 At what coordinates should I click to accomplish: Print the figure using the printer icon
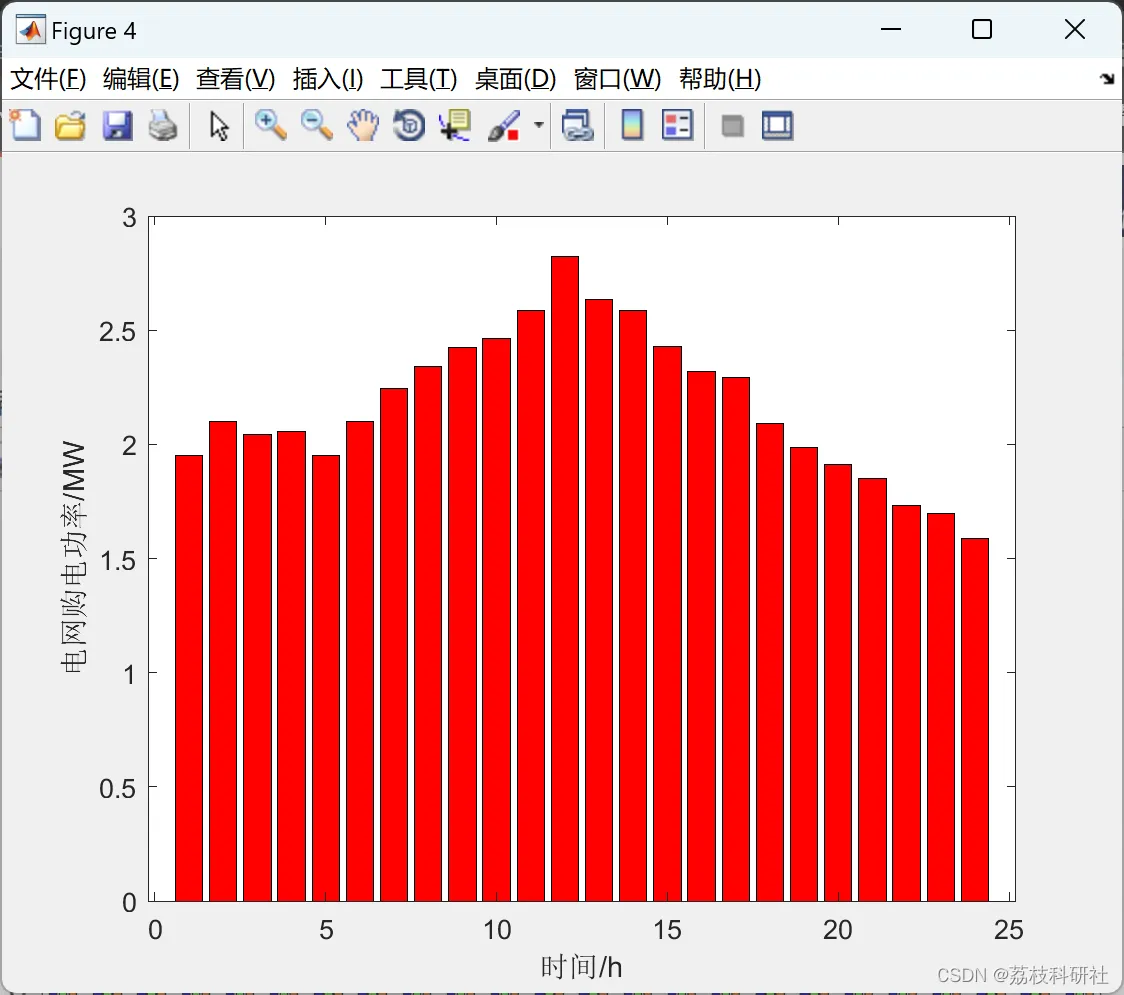pos(163,125)
